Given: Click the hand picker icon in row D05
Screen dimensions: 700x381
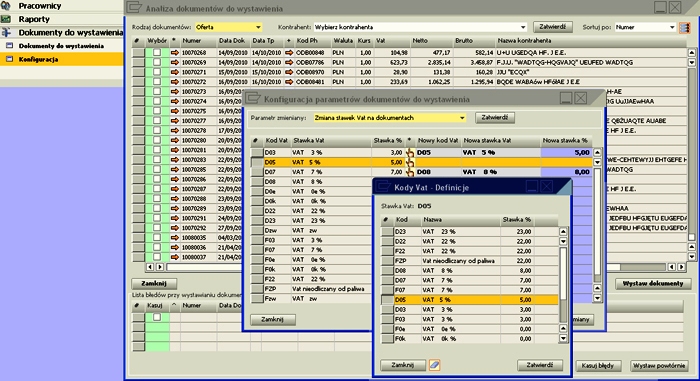Looking at the screenshot, I should (x=410, y=163).
